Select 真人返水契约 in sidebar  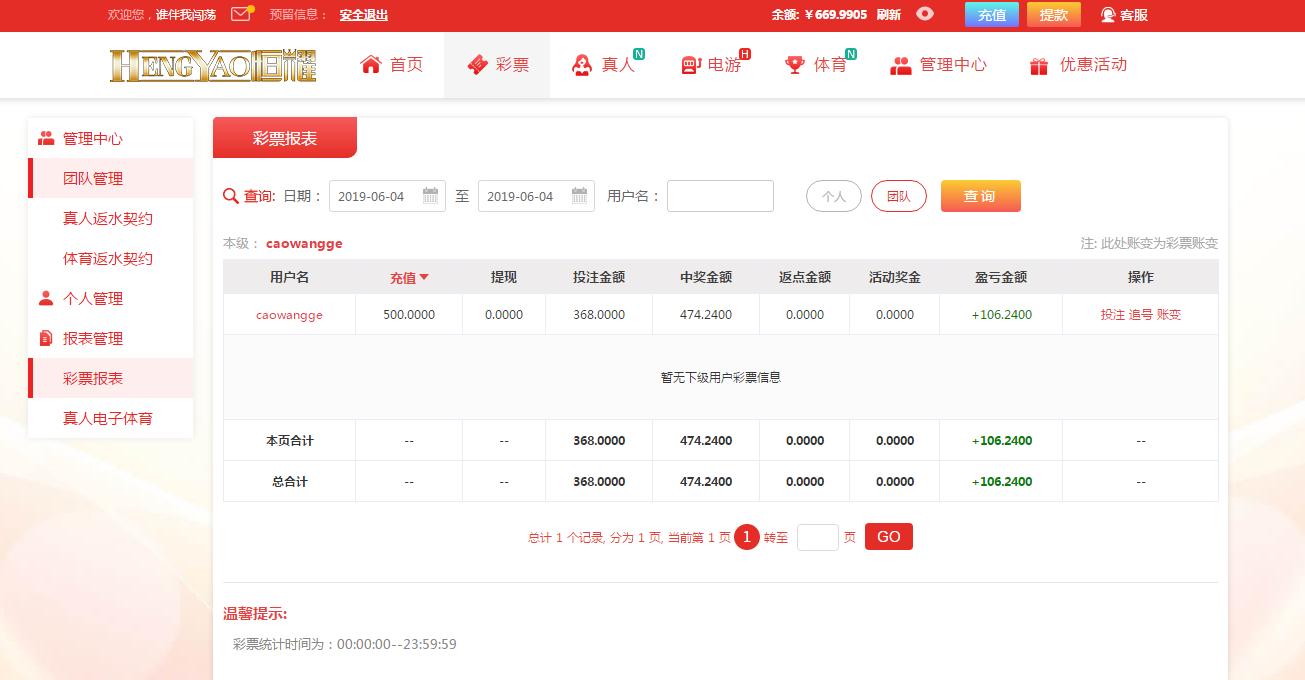(110, 218)
